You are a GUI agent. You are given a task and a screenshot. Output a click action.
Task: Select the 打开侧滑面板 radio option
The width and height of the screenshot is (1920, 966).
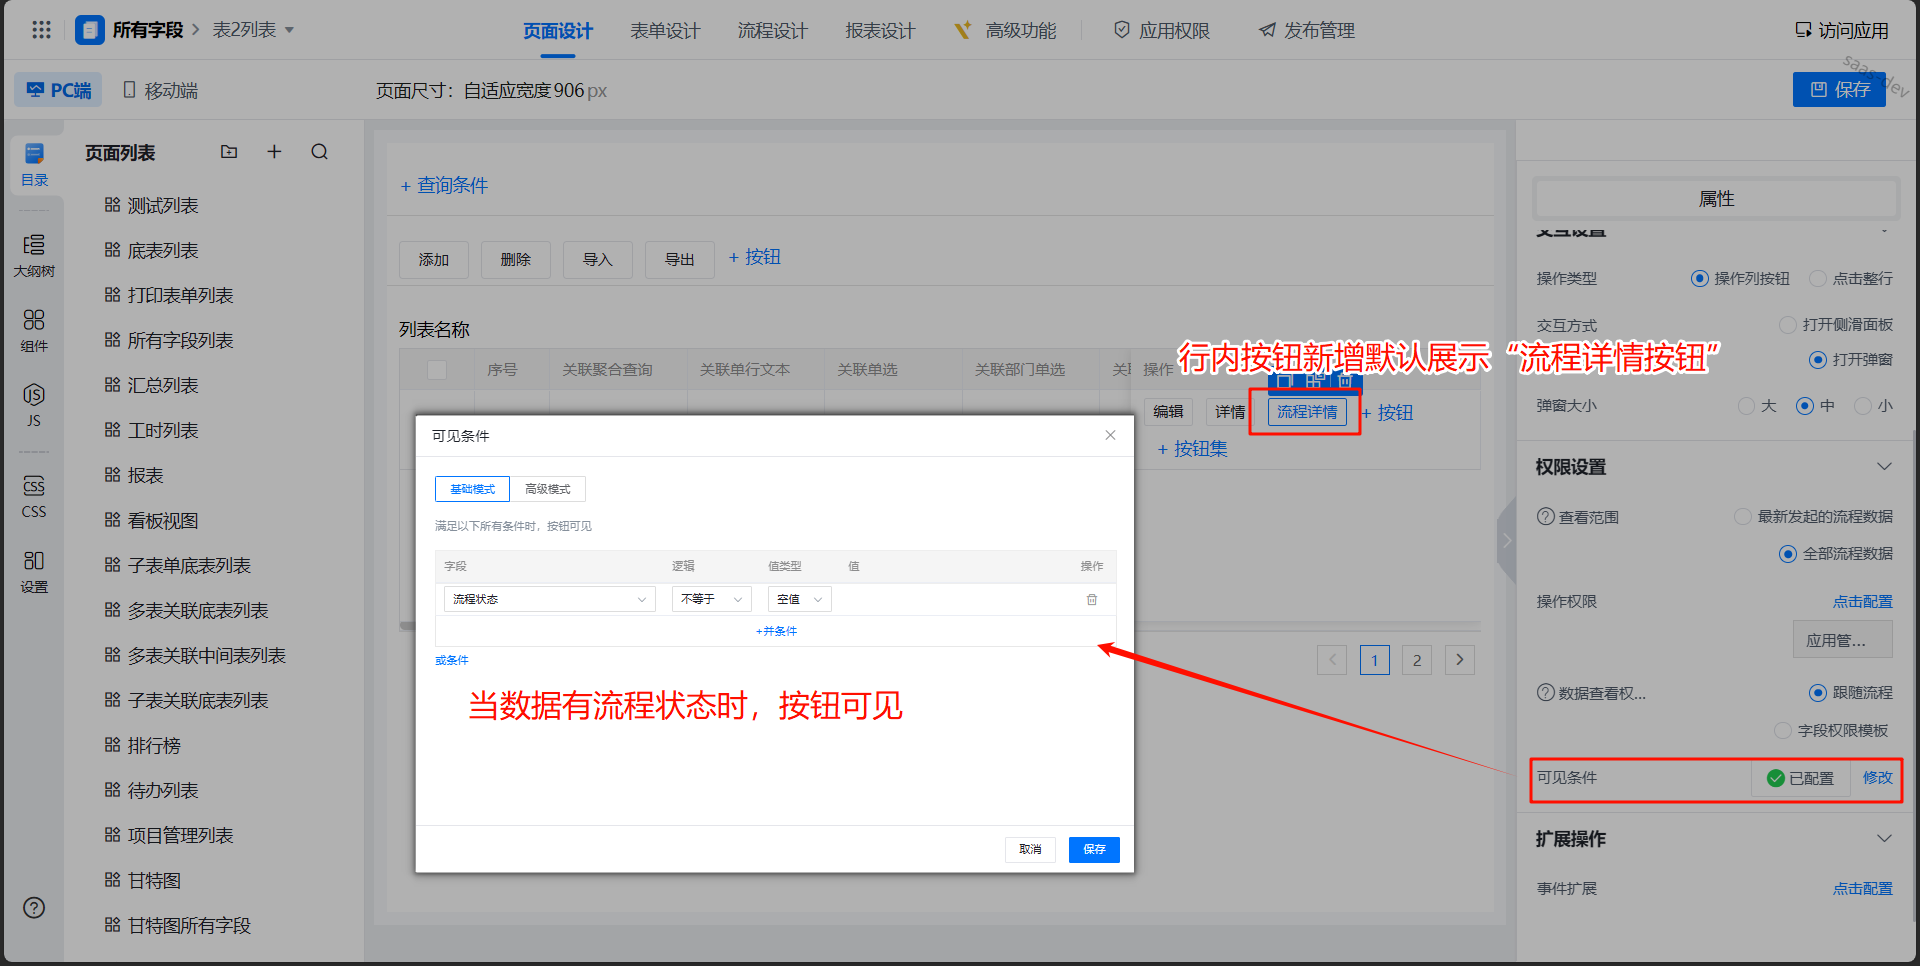click(x=1788, y=325)
